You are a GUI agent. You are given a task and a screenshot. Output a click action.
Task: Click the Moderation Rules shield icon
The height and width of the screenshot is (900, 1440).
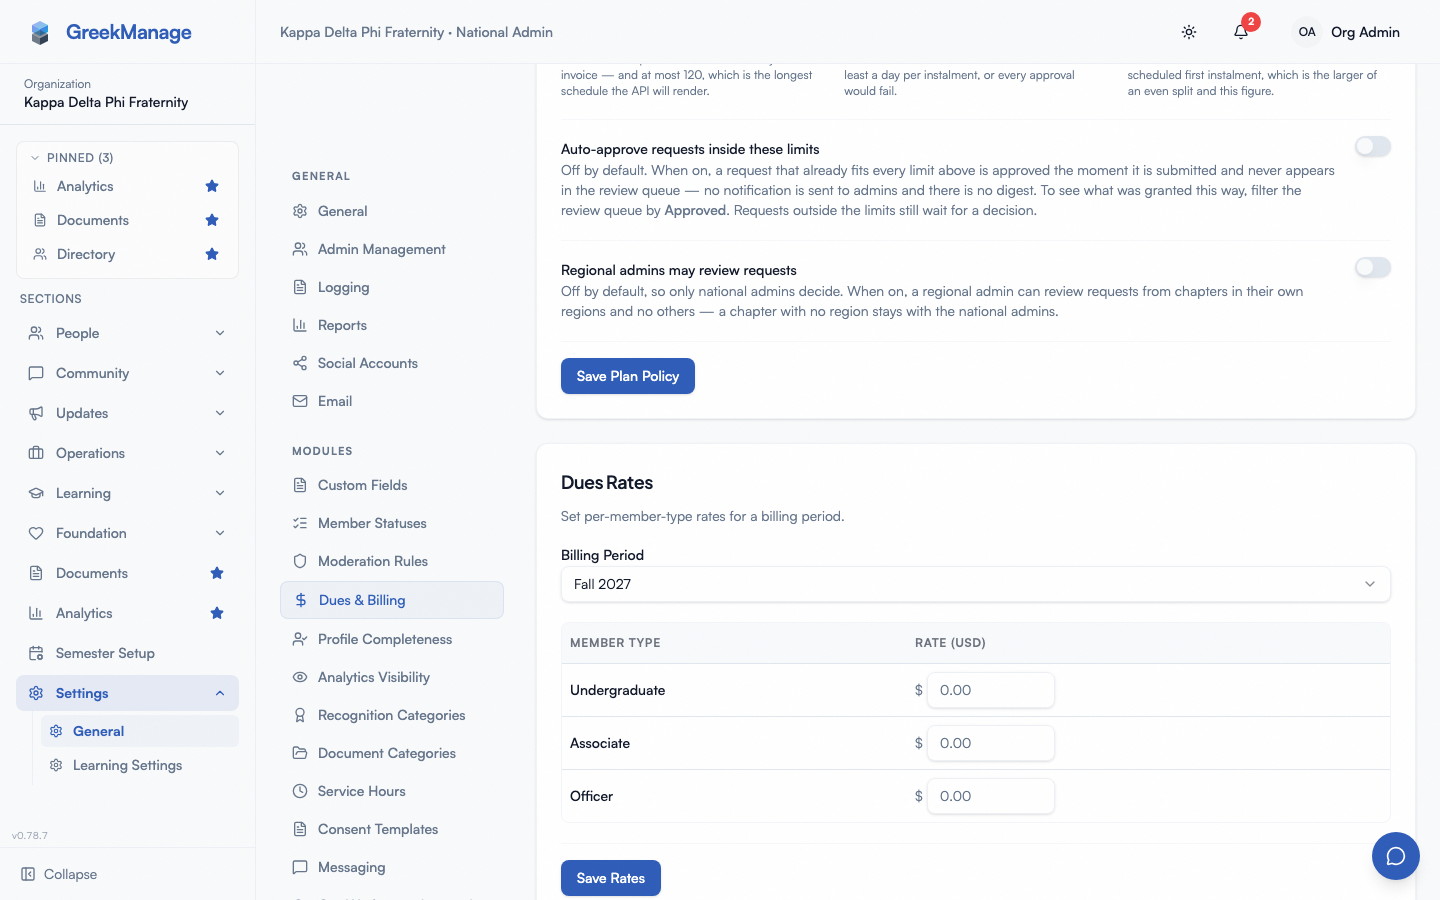(x=300, y=561)
